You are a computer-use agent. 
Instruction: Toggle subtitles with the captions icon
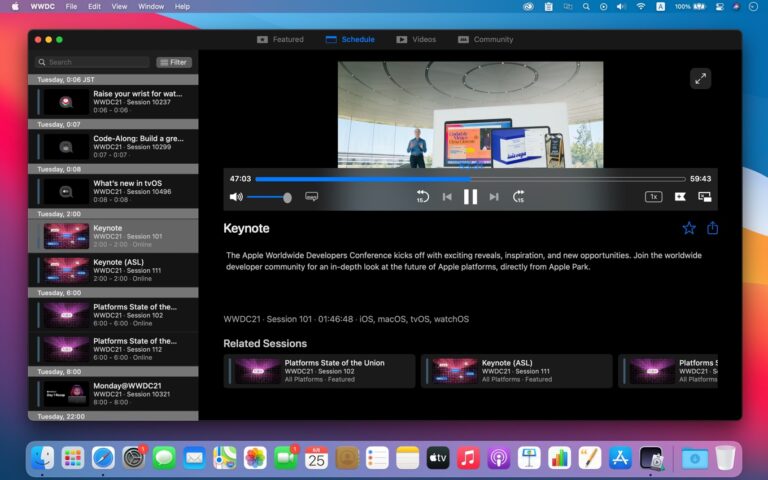[x=312, y=196]
